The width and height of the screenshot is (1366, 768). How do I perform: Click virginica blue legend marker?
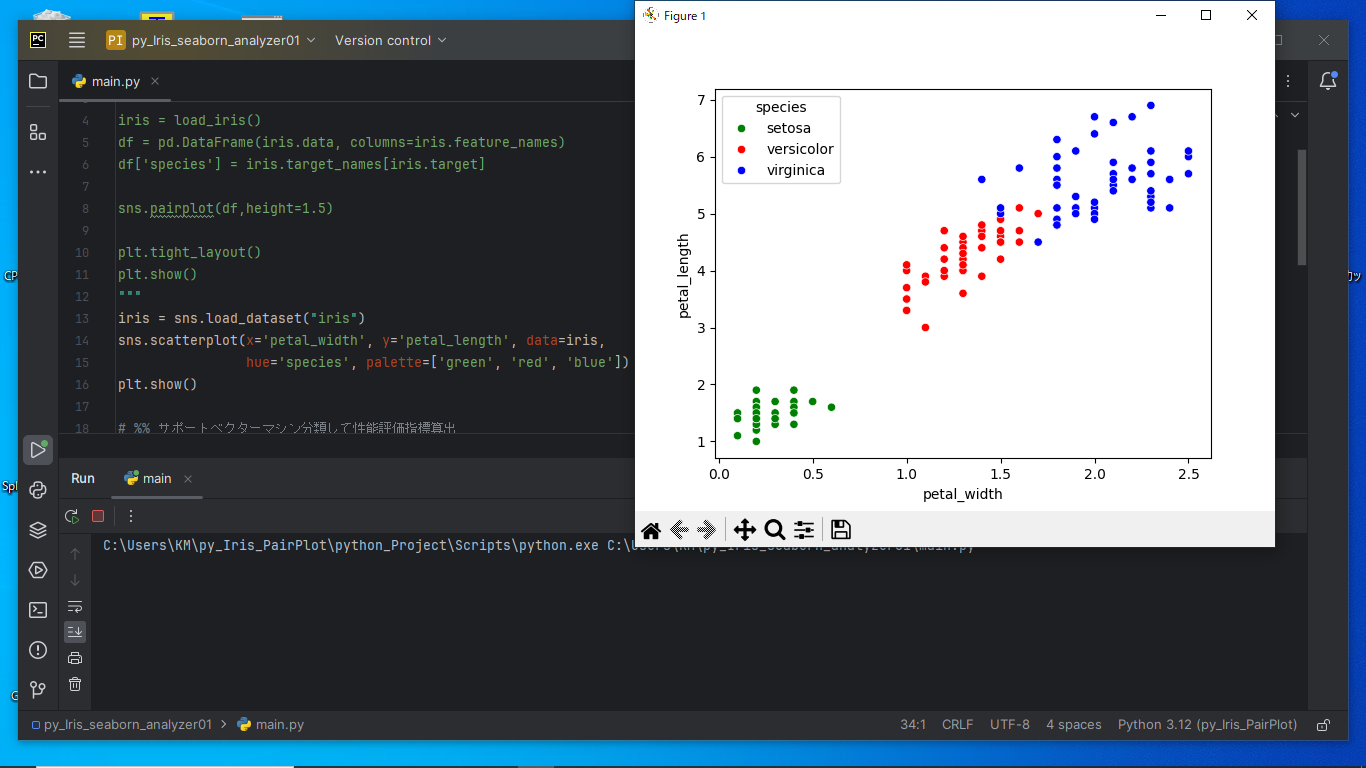[x=741, y=170]
